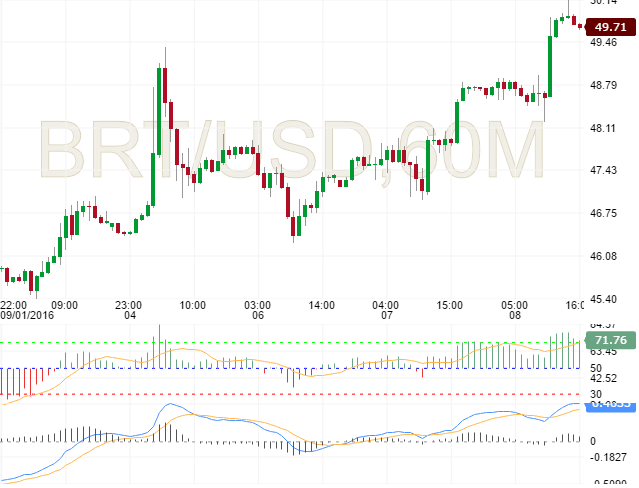Viewport: 639px width, 488px height.
Task: Select the 14:00 time axis label
Action: 320,304
